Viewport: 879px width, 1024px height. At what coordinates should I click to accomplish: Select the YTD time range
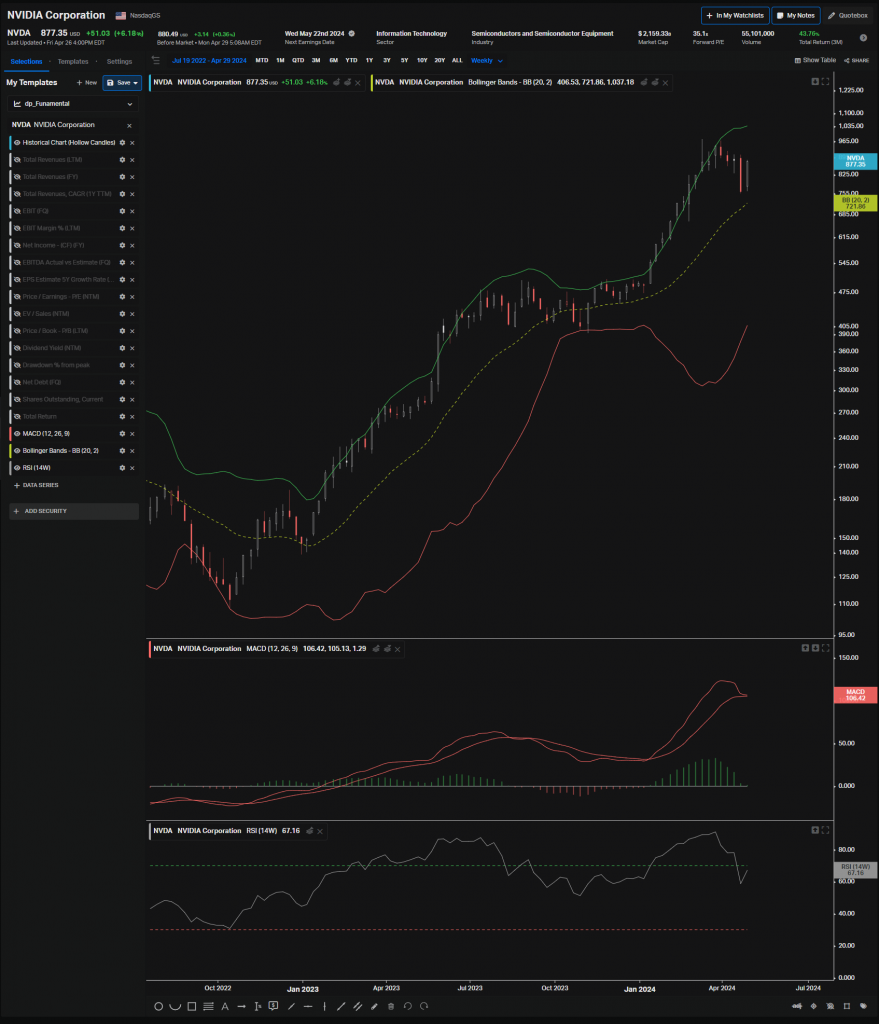click(351, 61)
